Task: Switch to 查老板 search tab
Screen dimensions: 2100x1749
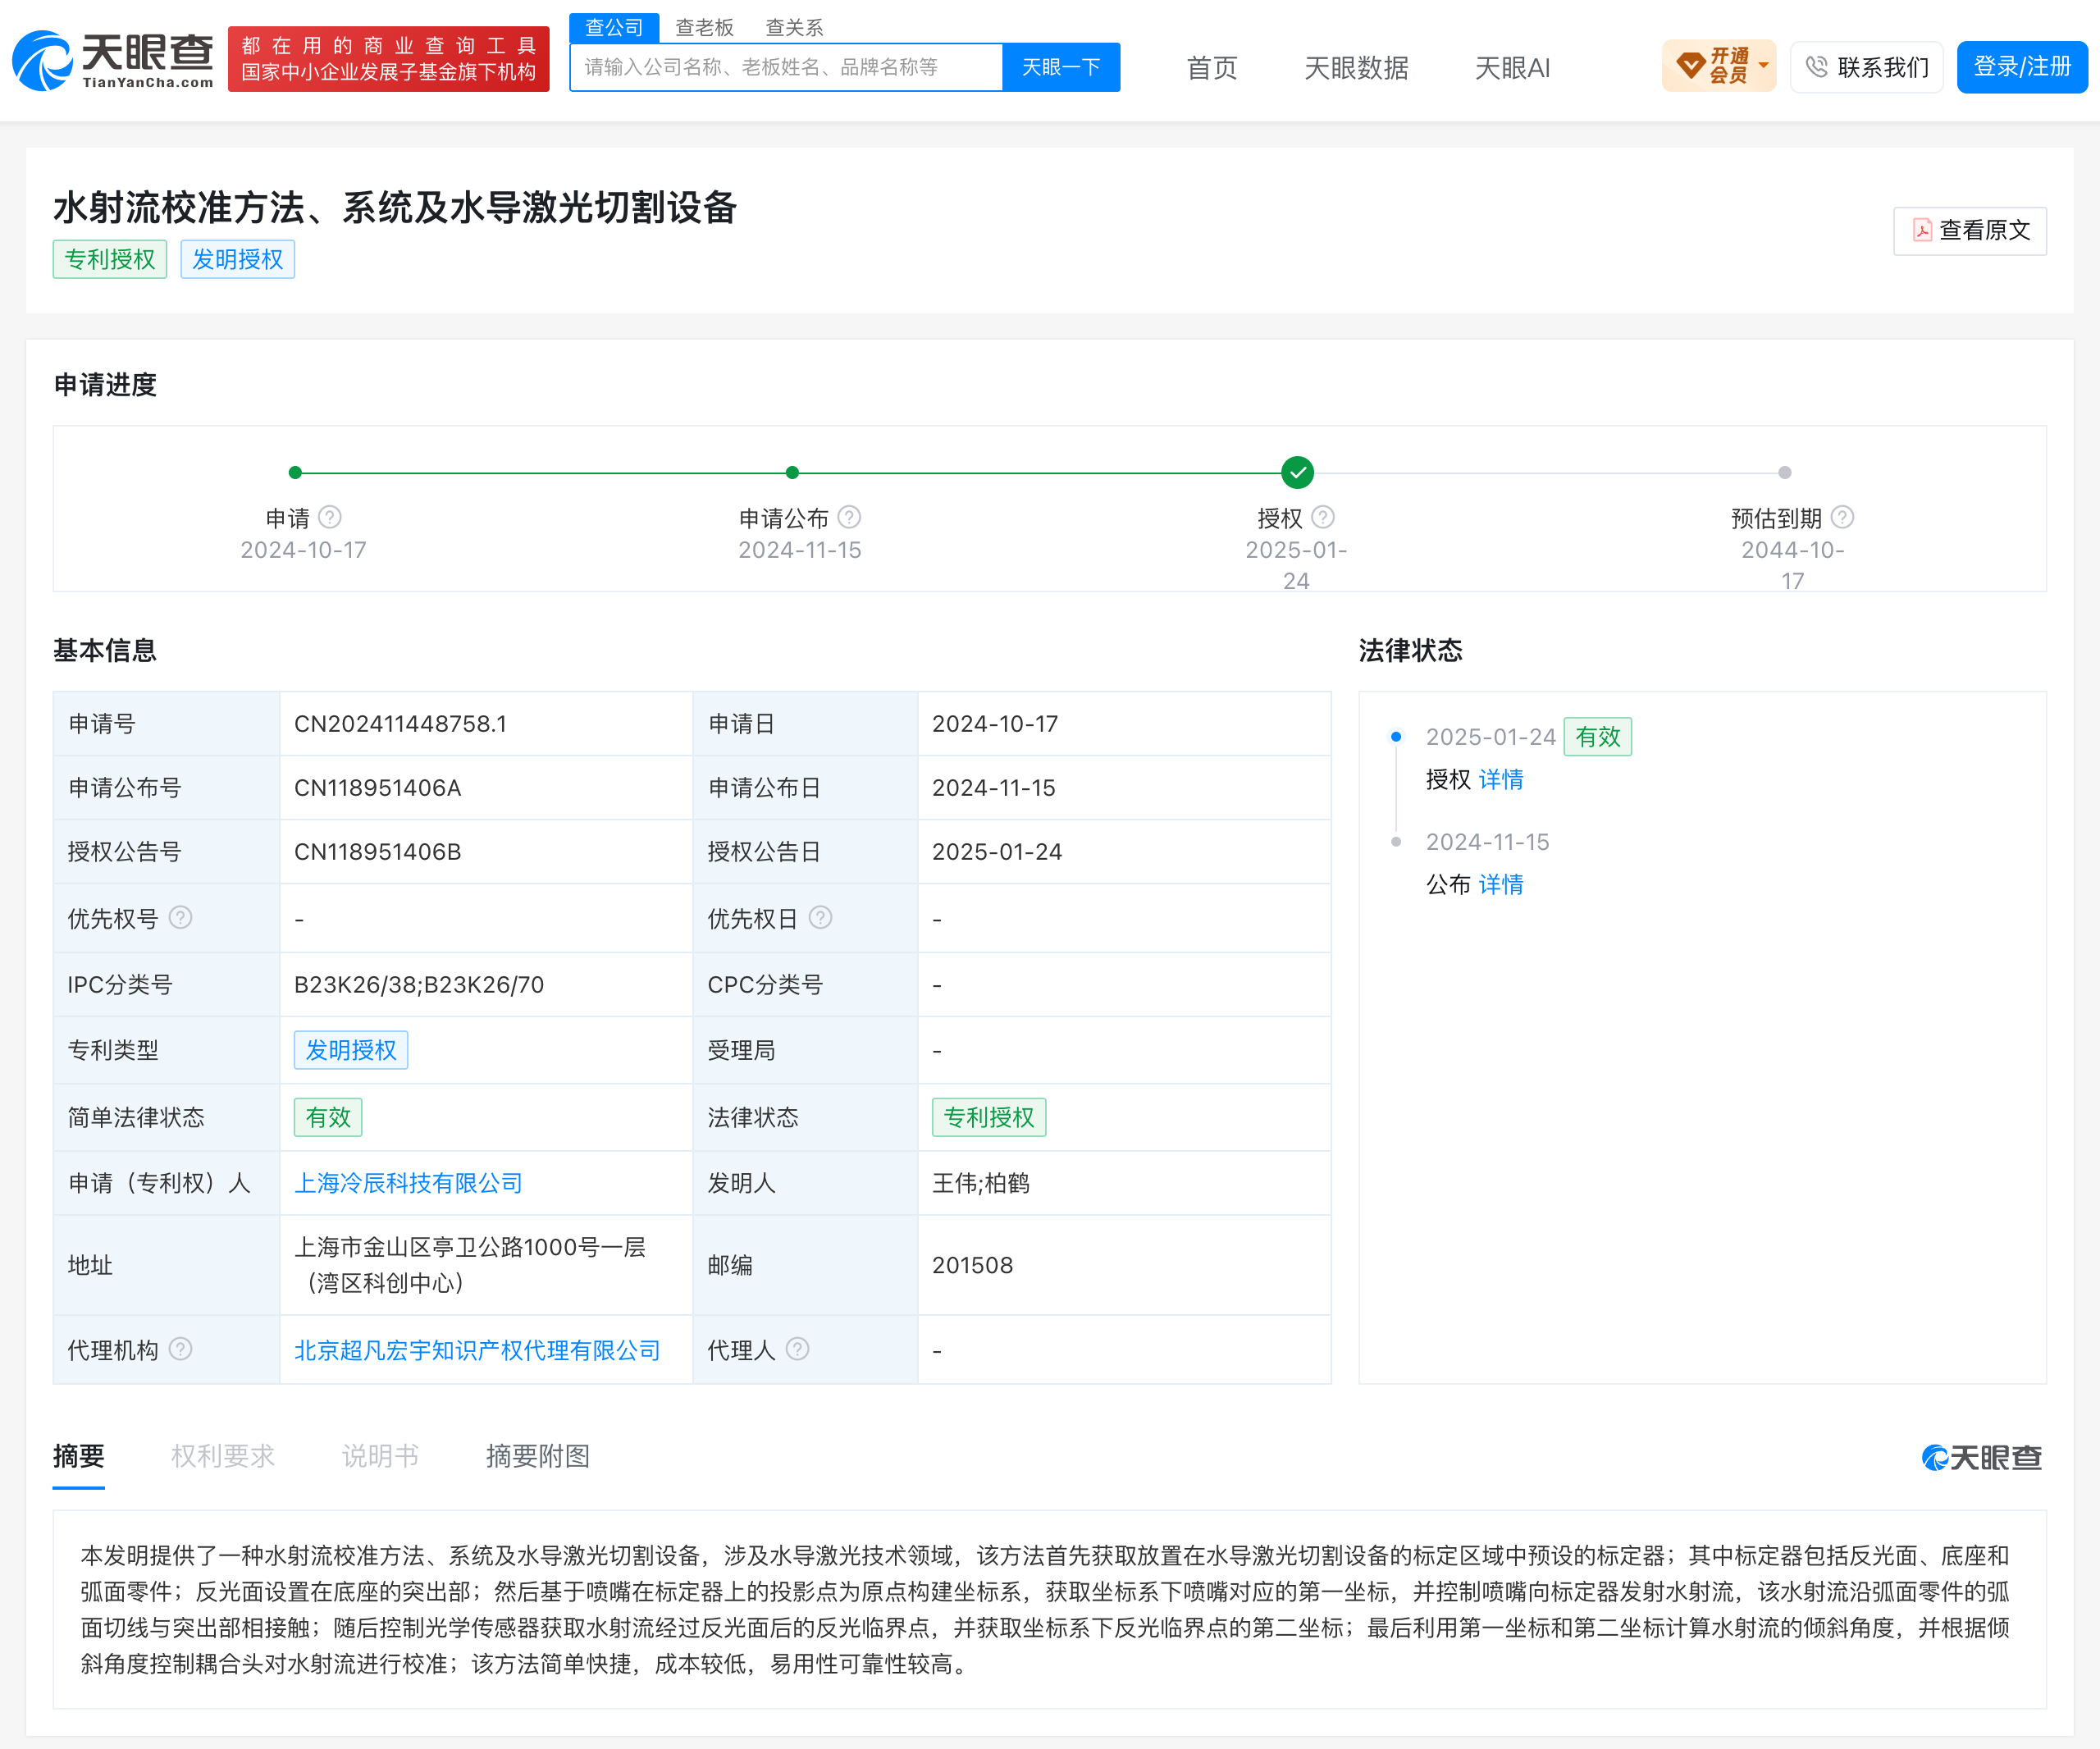Action: 704,27
